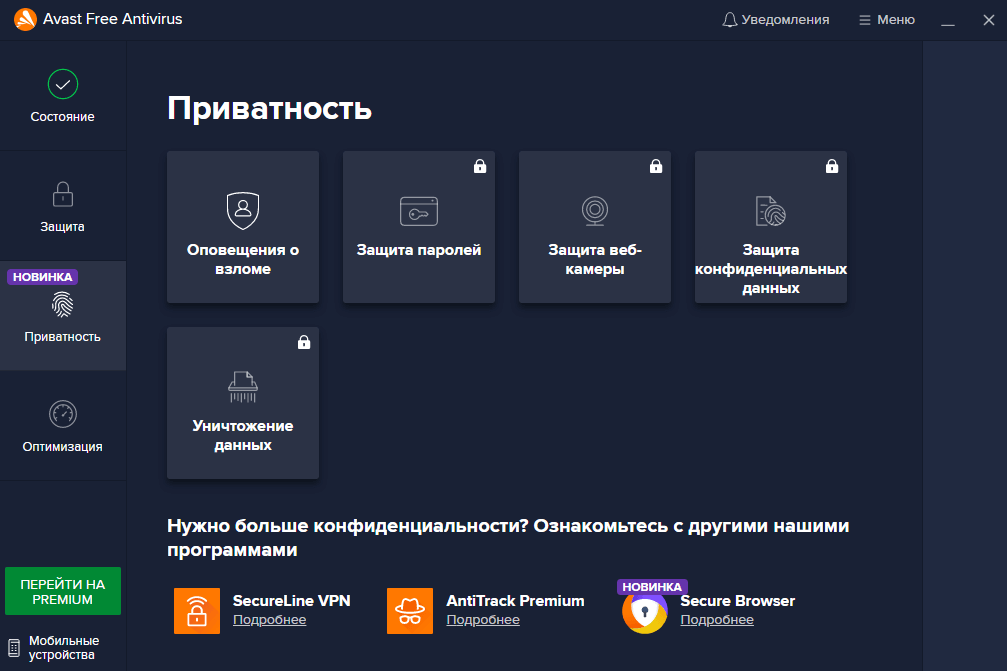Open Подробнее link under SecureLine VPN

tap(269, 620)
